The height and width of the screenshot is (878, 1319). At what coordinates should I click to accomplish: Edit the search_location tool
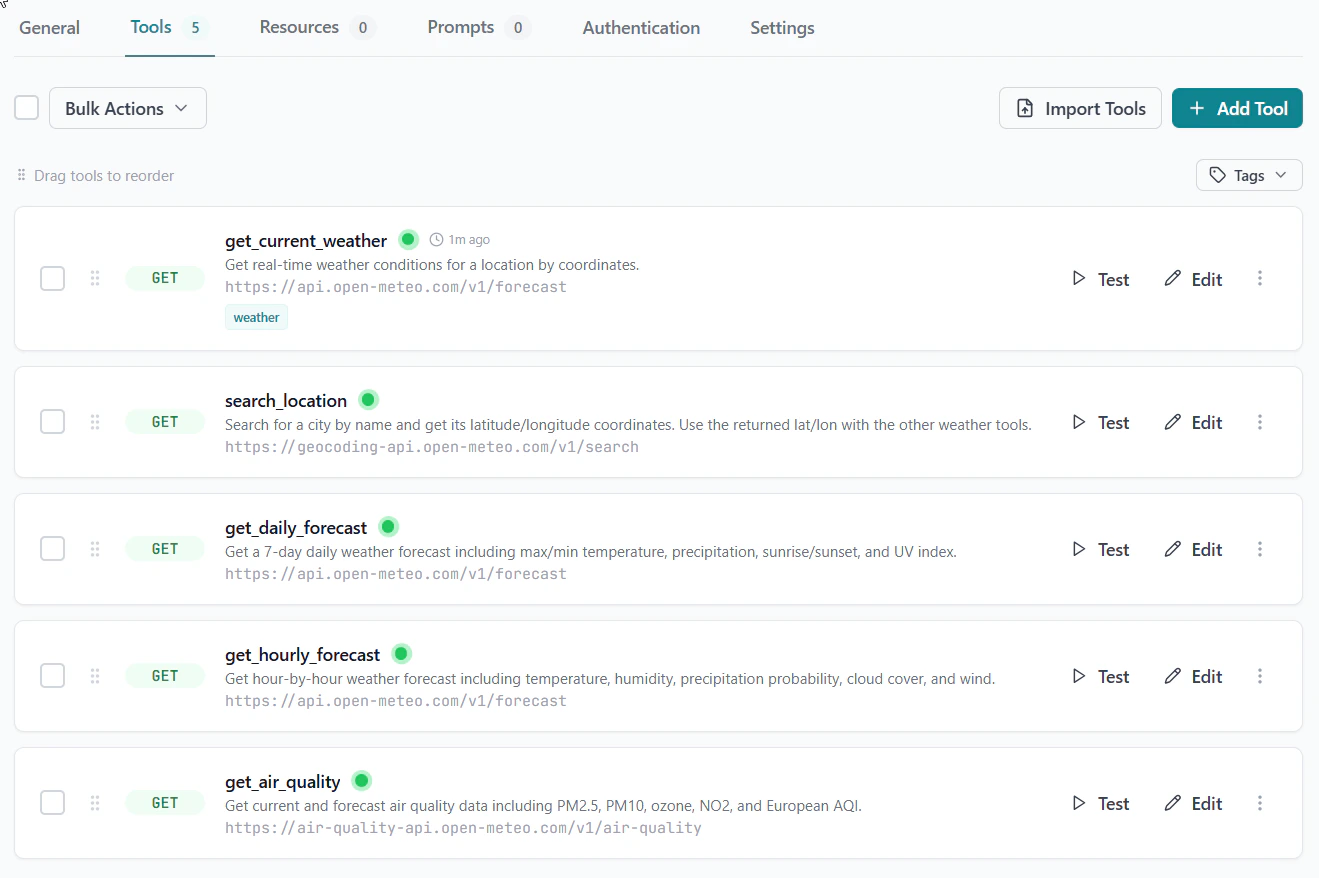pos(1193,422)
